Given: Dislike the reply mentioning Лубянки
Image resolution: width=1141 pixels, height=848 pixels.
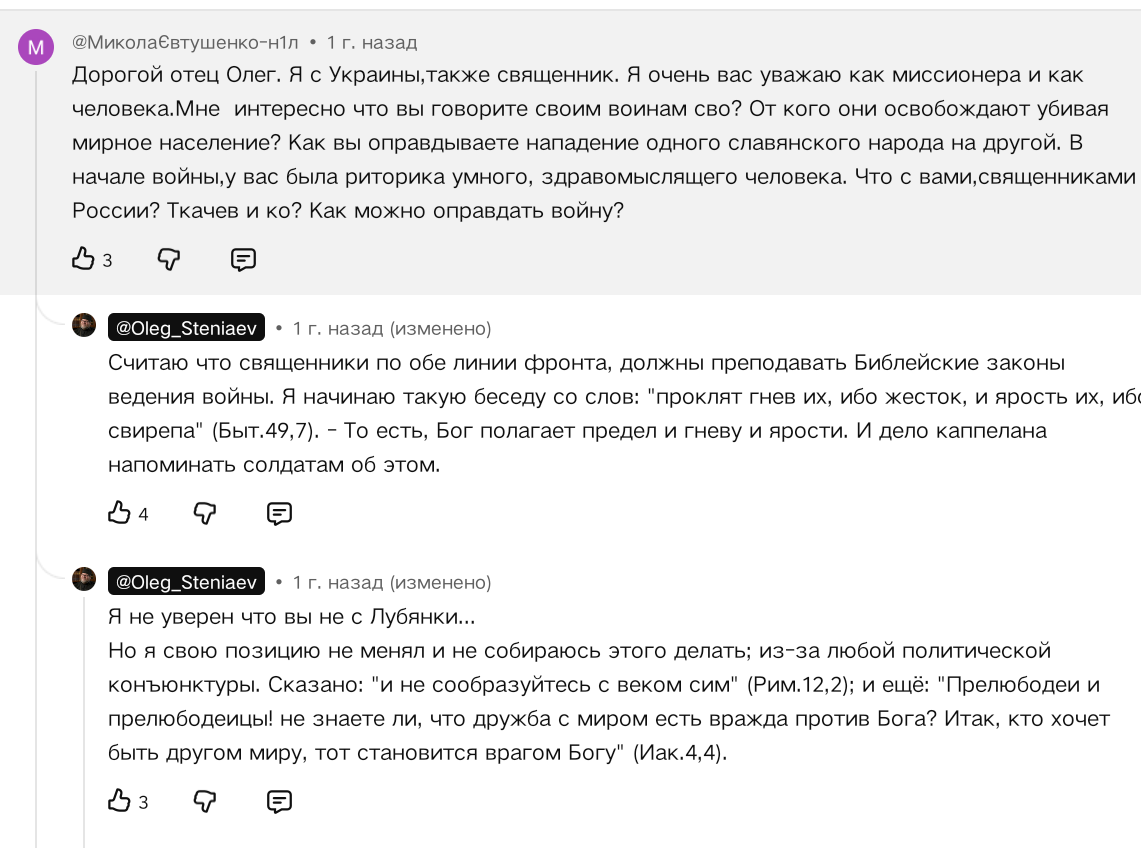Looking at the screenshot, I should (x=205, y=801).
